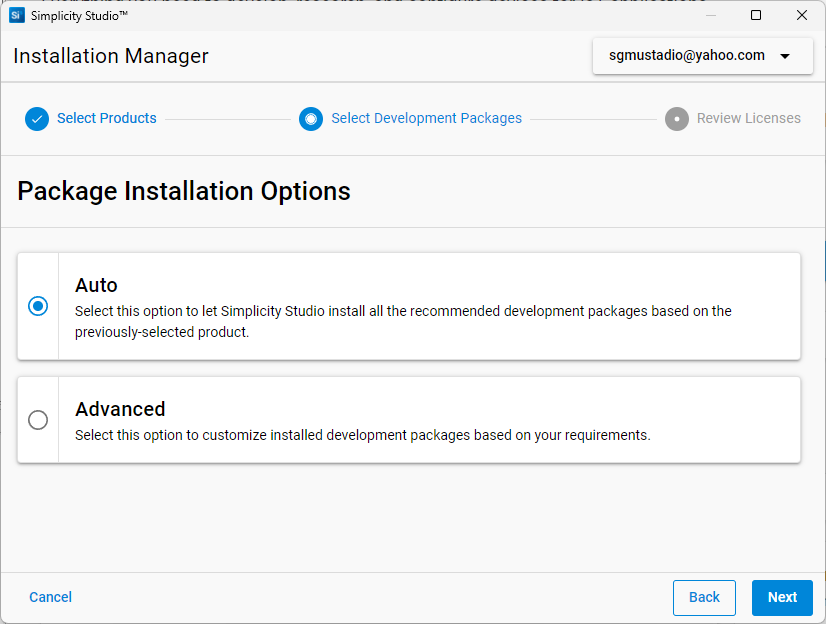Click the Select Development Packages step icon
Image resolution: width=826 pixels, height=624 pixels.
tap(311, 118)
